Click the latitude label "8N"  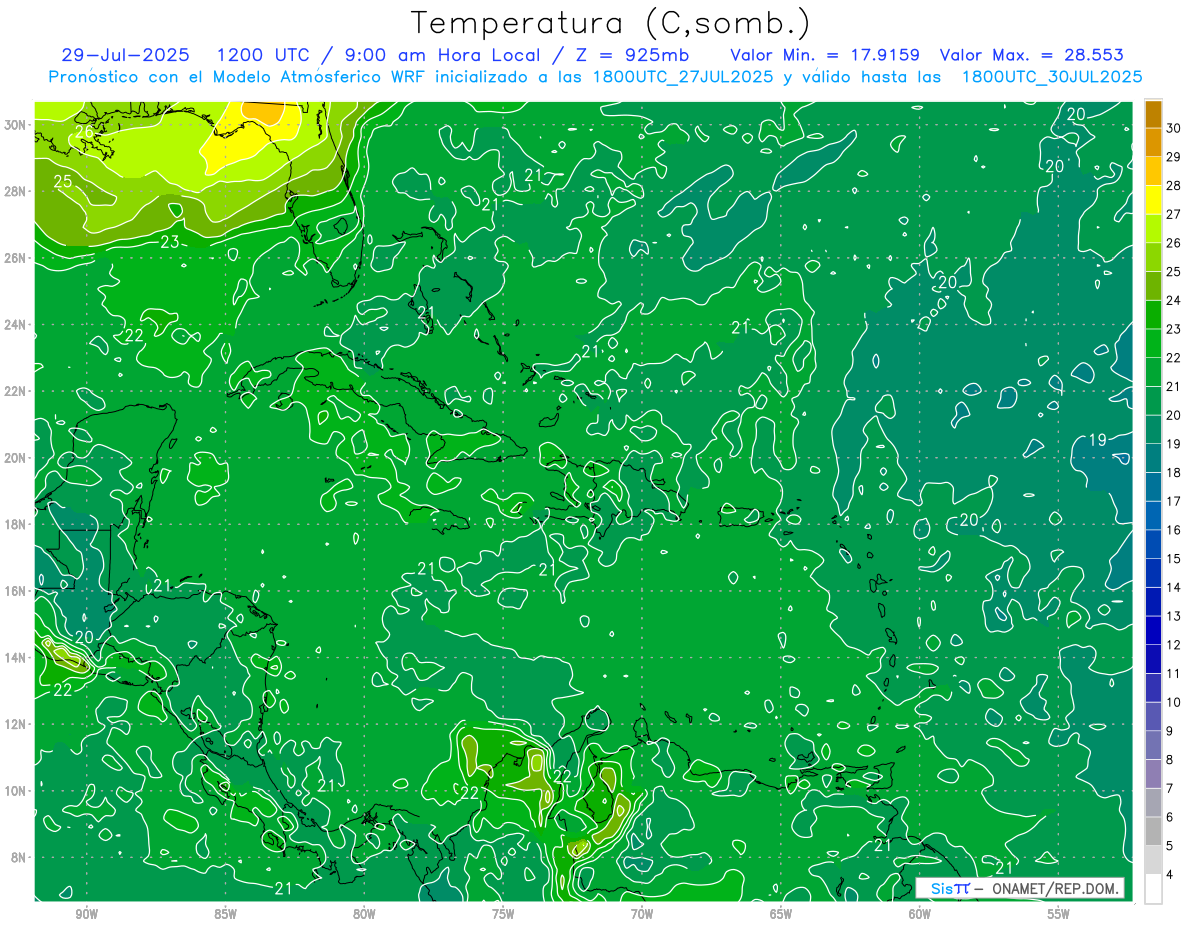[x=19, y=858]
